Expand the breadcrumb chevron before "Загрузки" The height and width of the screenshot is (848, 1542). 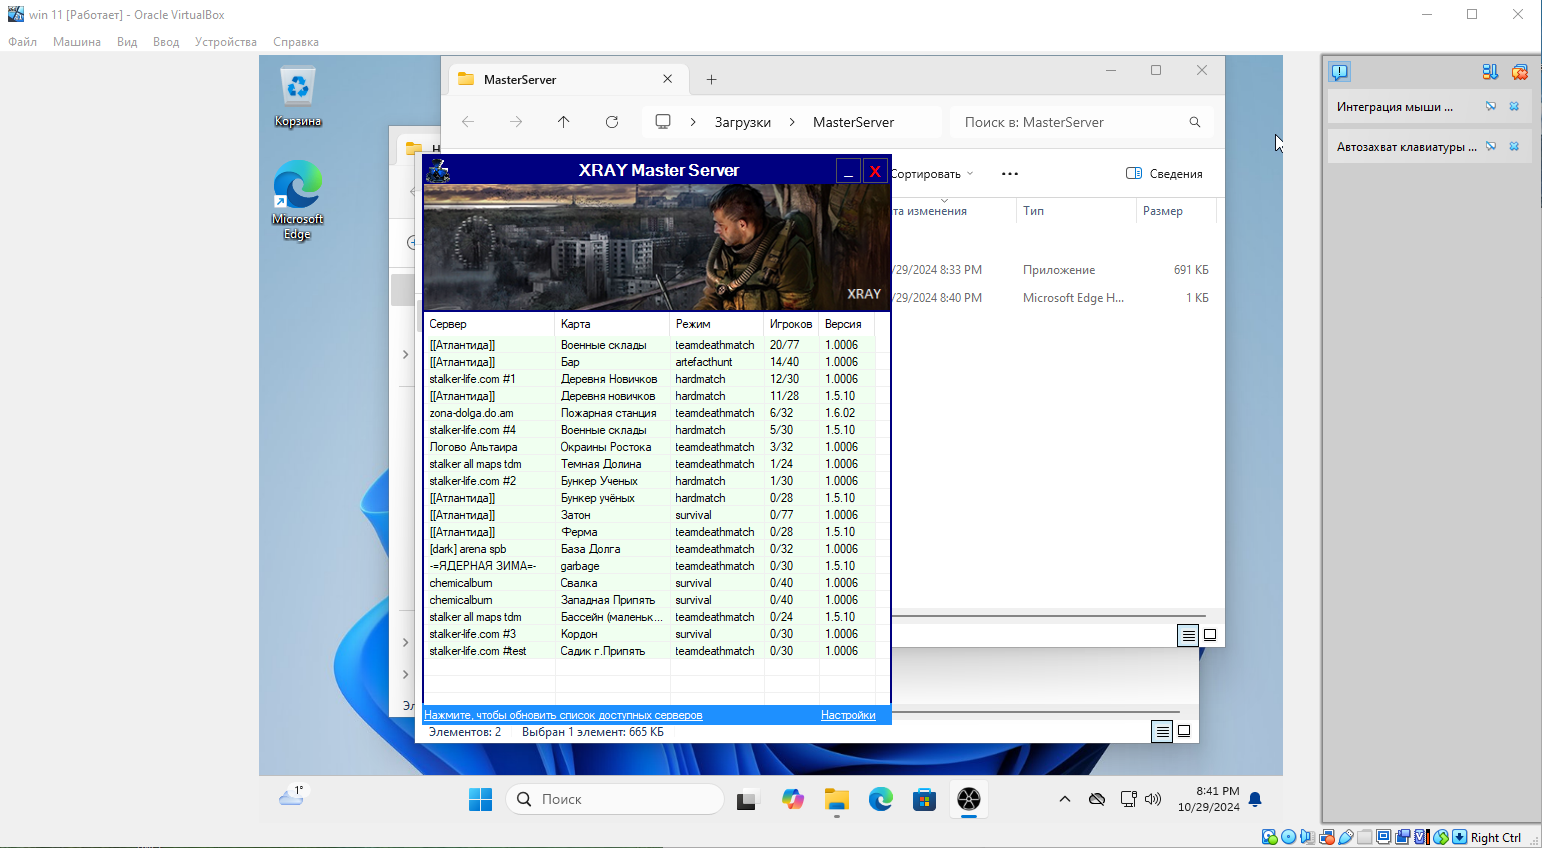[x=693, y=122]
